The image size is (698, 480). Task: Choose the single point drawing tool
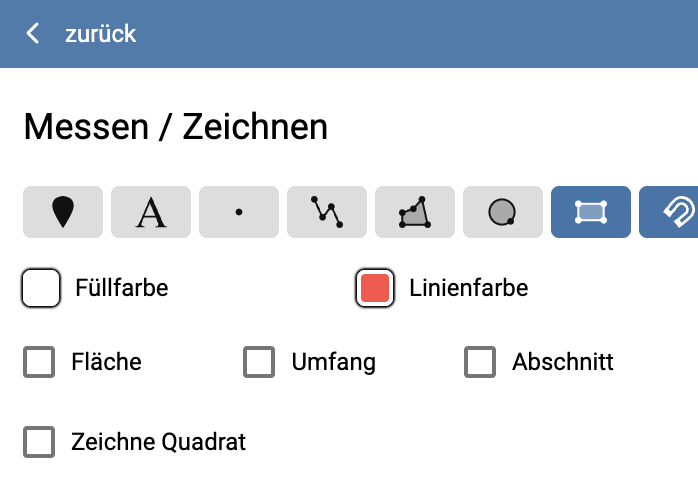(x=238, y=212)
